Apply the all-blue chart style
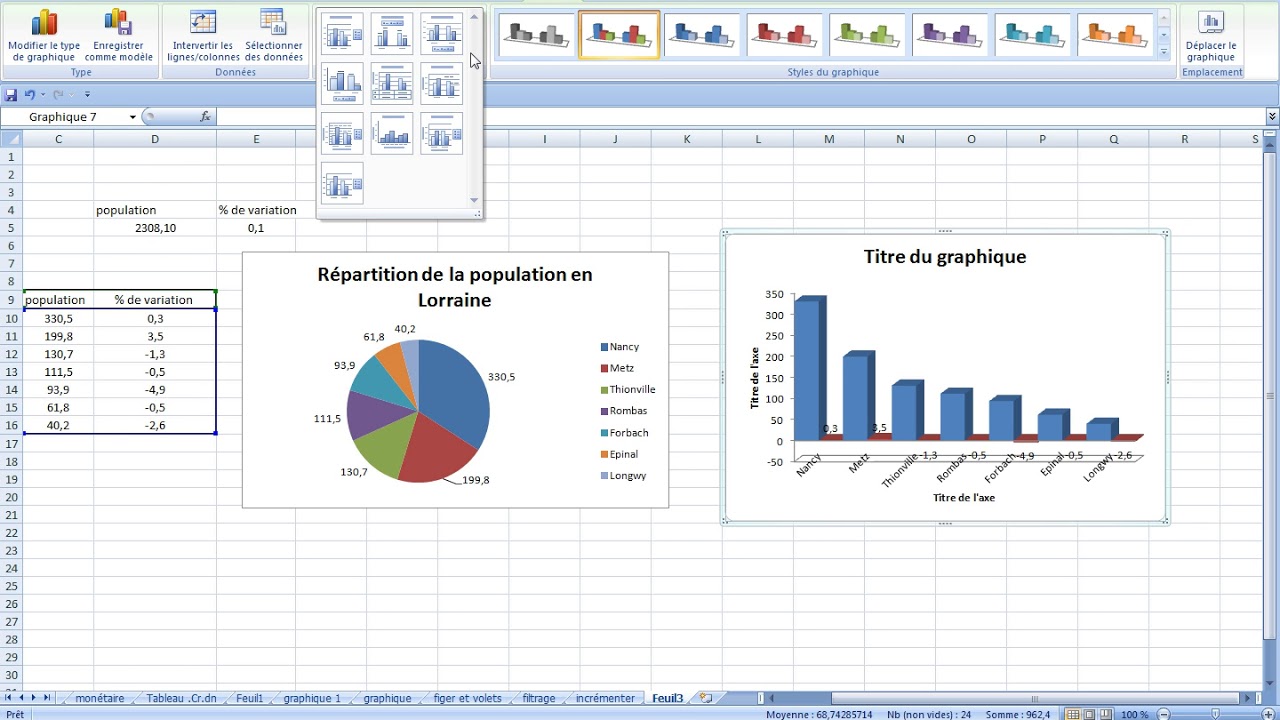 coord(702,34)
